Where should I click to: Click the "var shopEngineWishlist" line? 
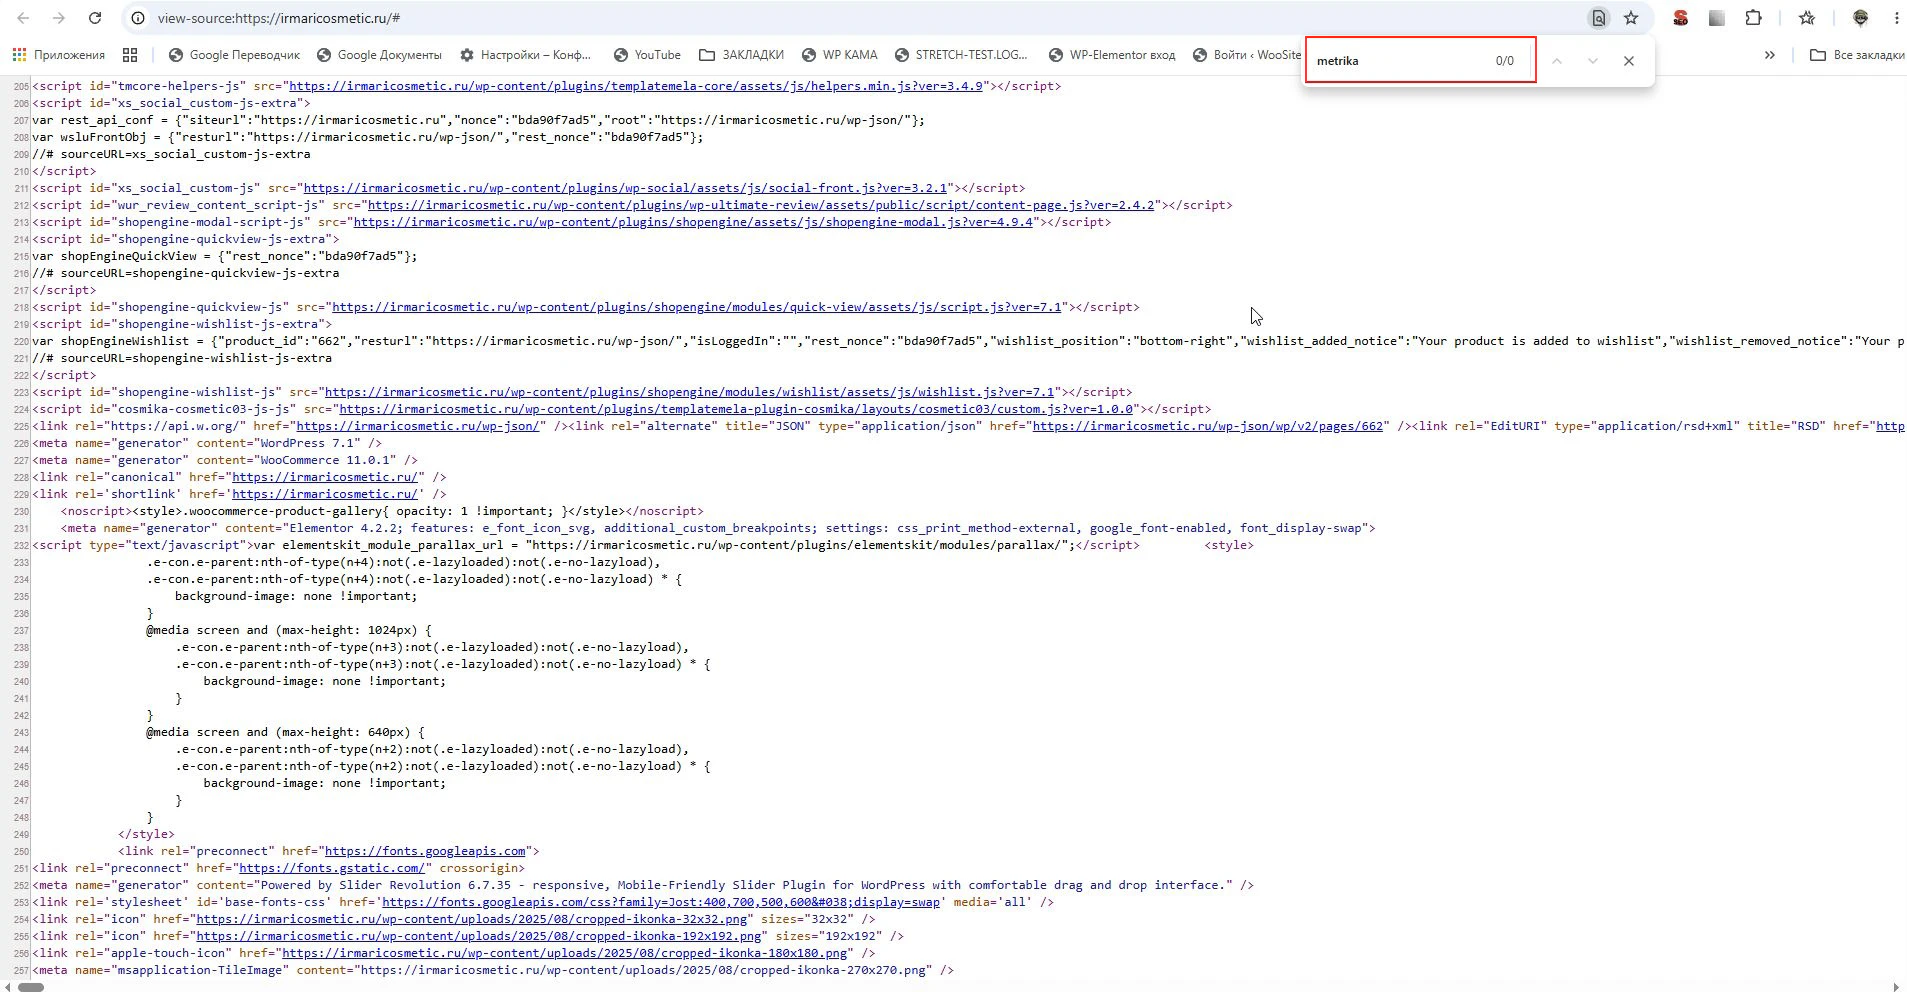coord(968,341)
